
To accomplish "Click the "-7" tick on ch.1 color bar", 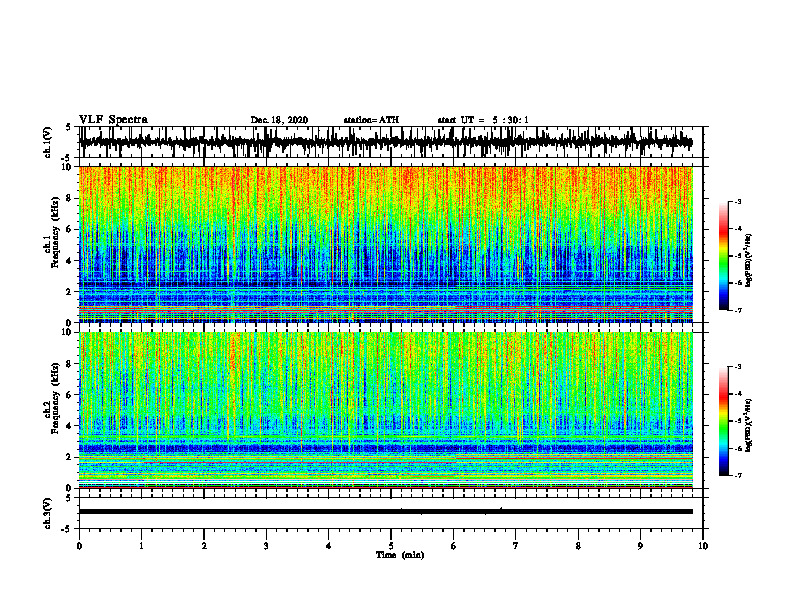I will [x=738, y=310].
